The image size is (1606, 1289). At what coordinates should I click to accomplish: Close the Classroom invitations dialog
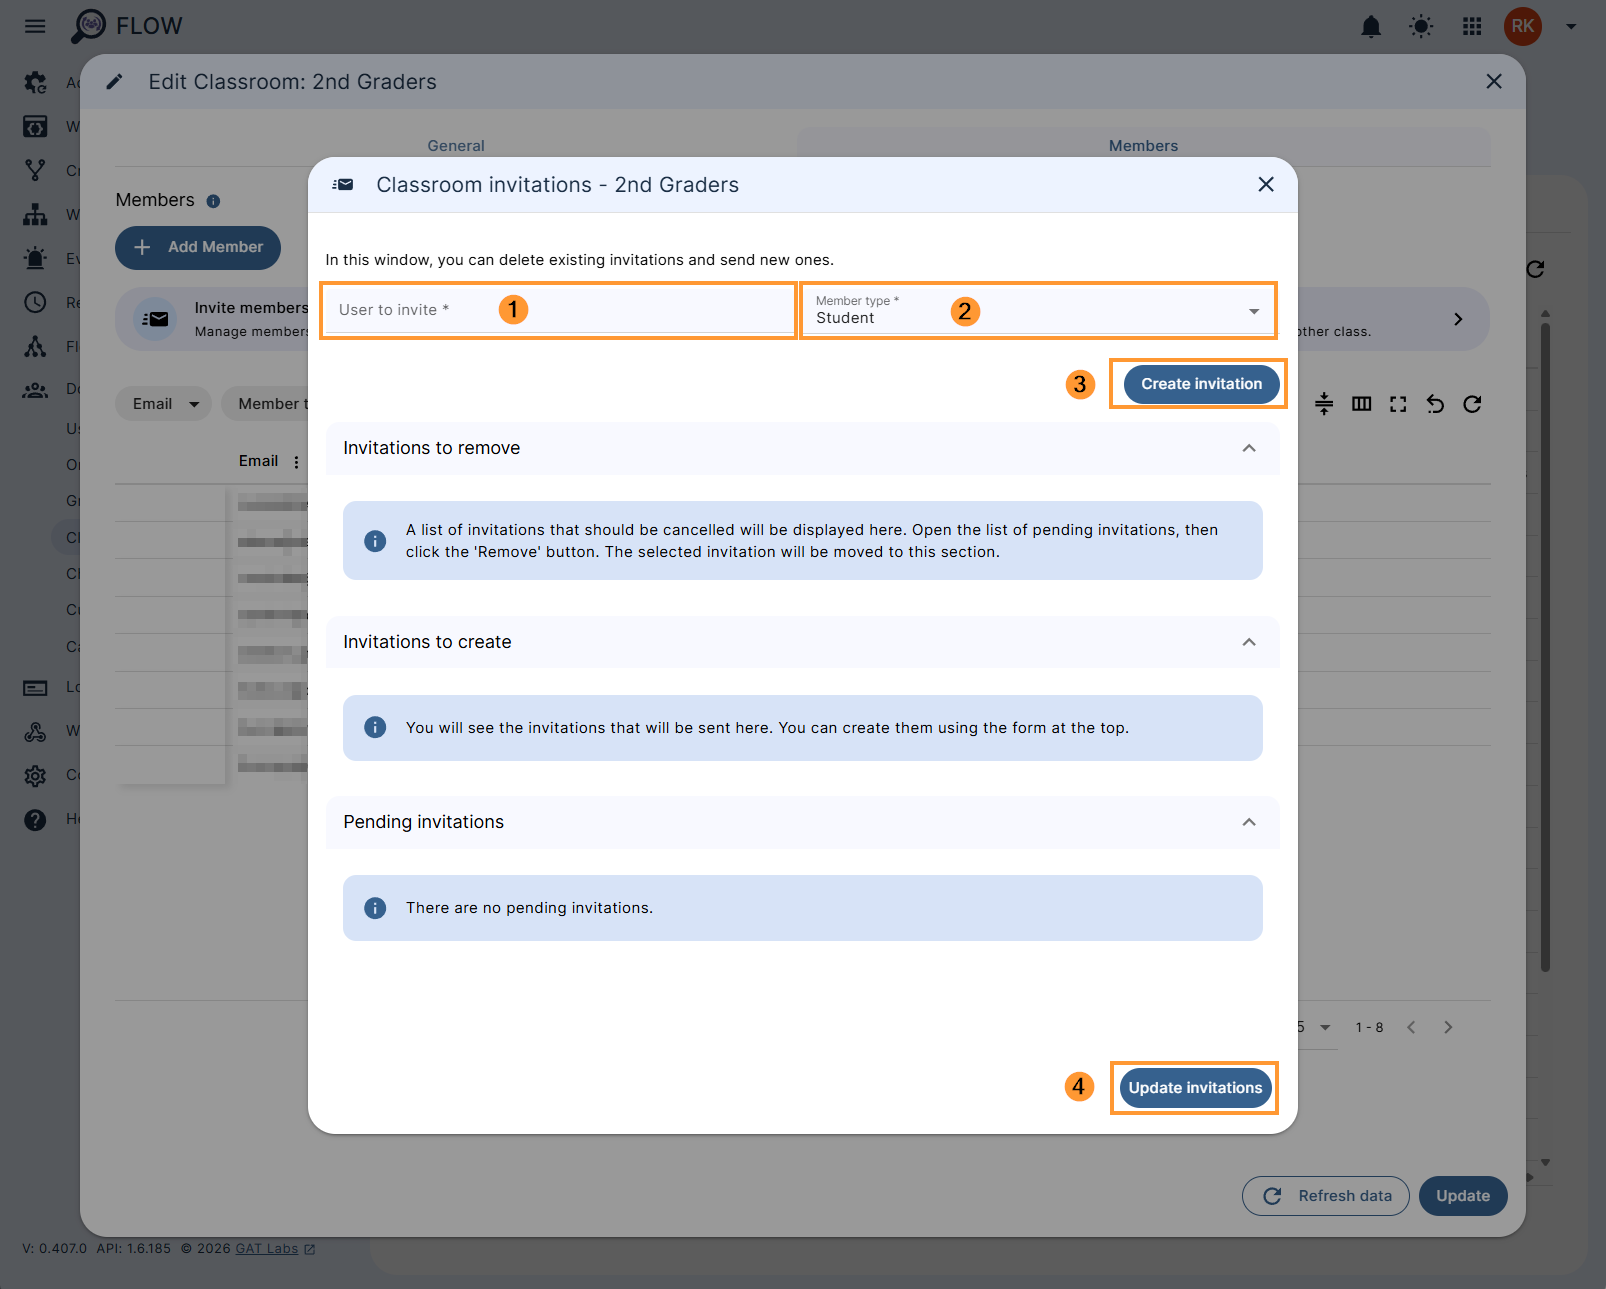click(1266, 185)
